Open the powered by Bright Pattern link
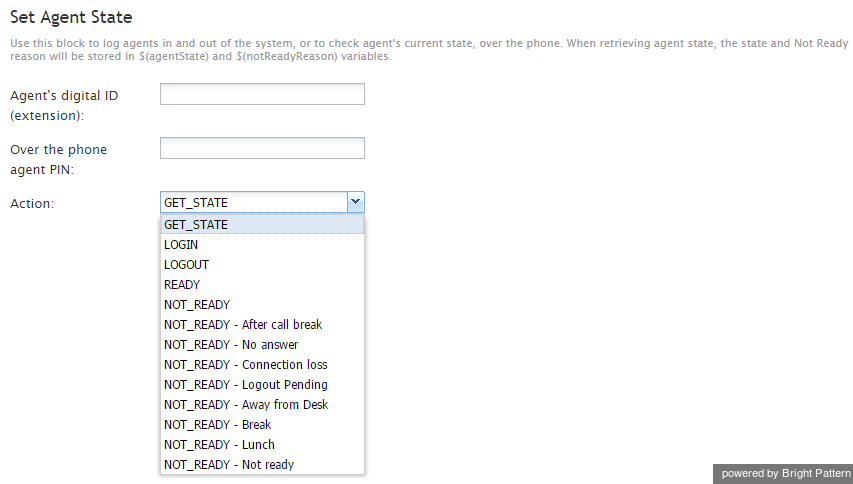The image size is (853, 484). [x=785, y=474]
